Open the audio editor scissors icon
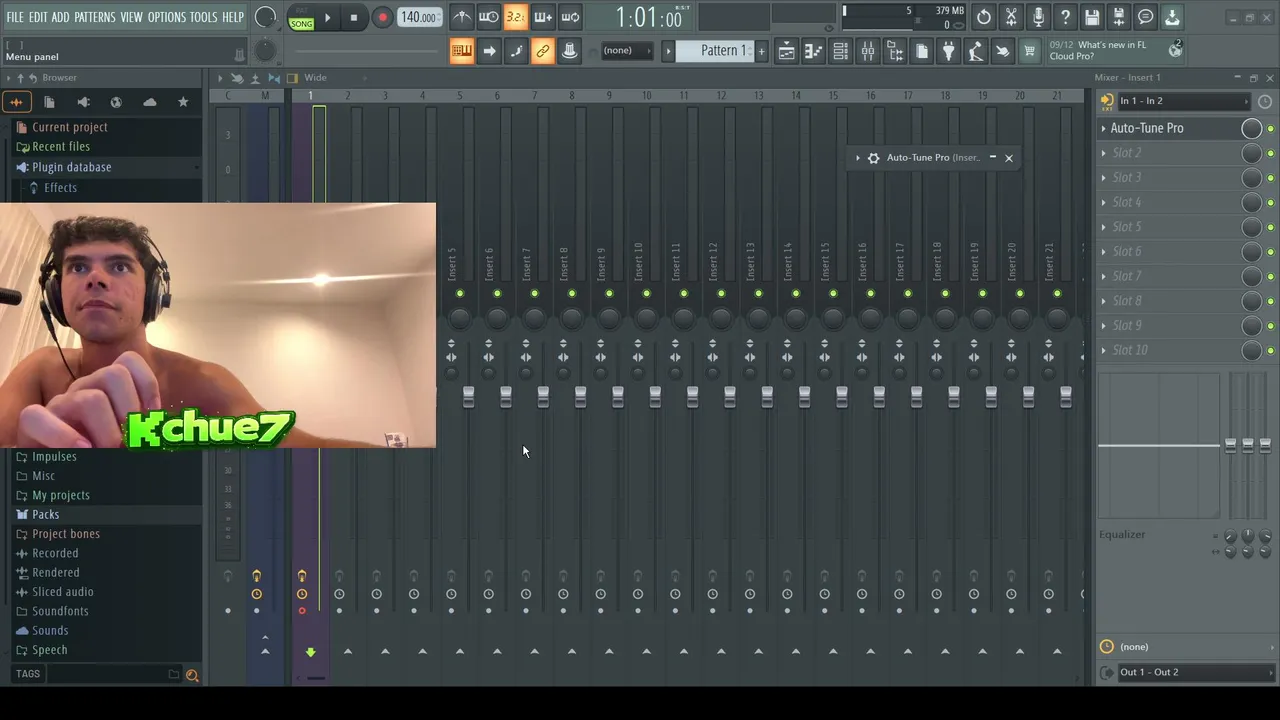Viewport: 1280px width, 720px height. click(x=1011, y=17)
